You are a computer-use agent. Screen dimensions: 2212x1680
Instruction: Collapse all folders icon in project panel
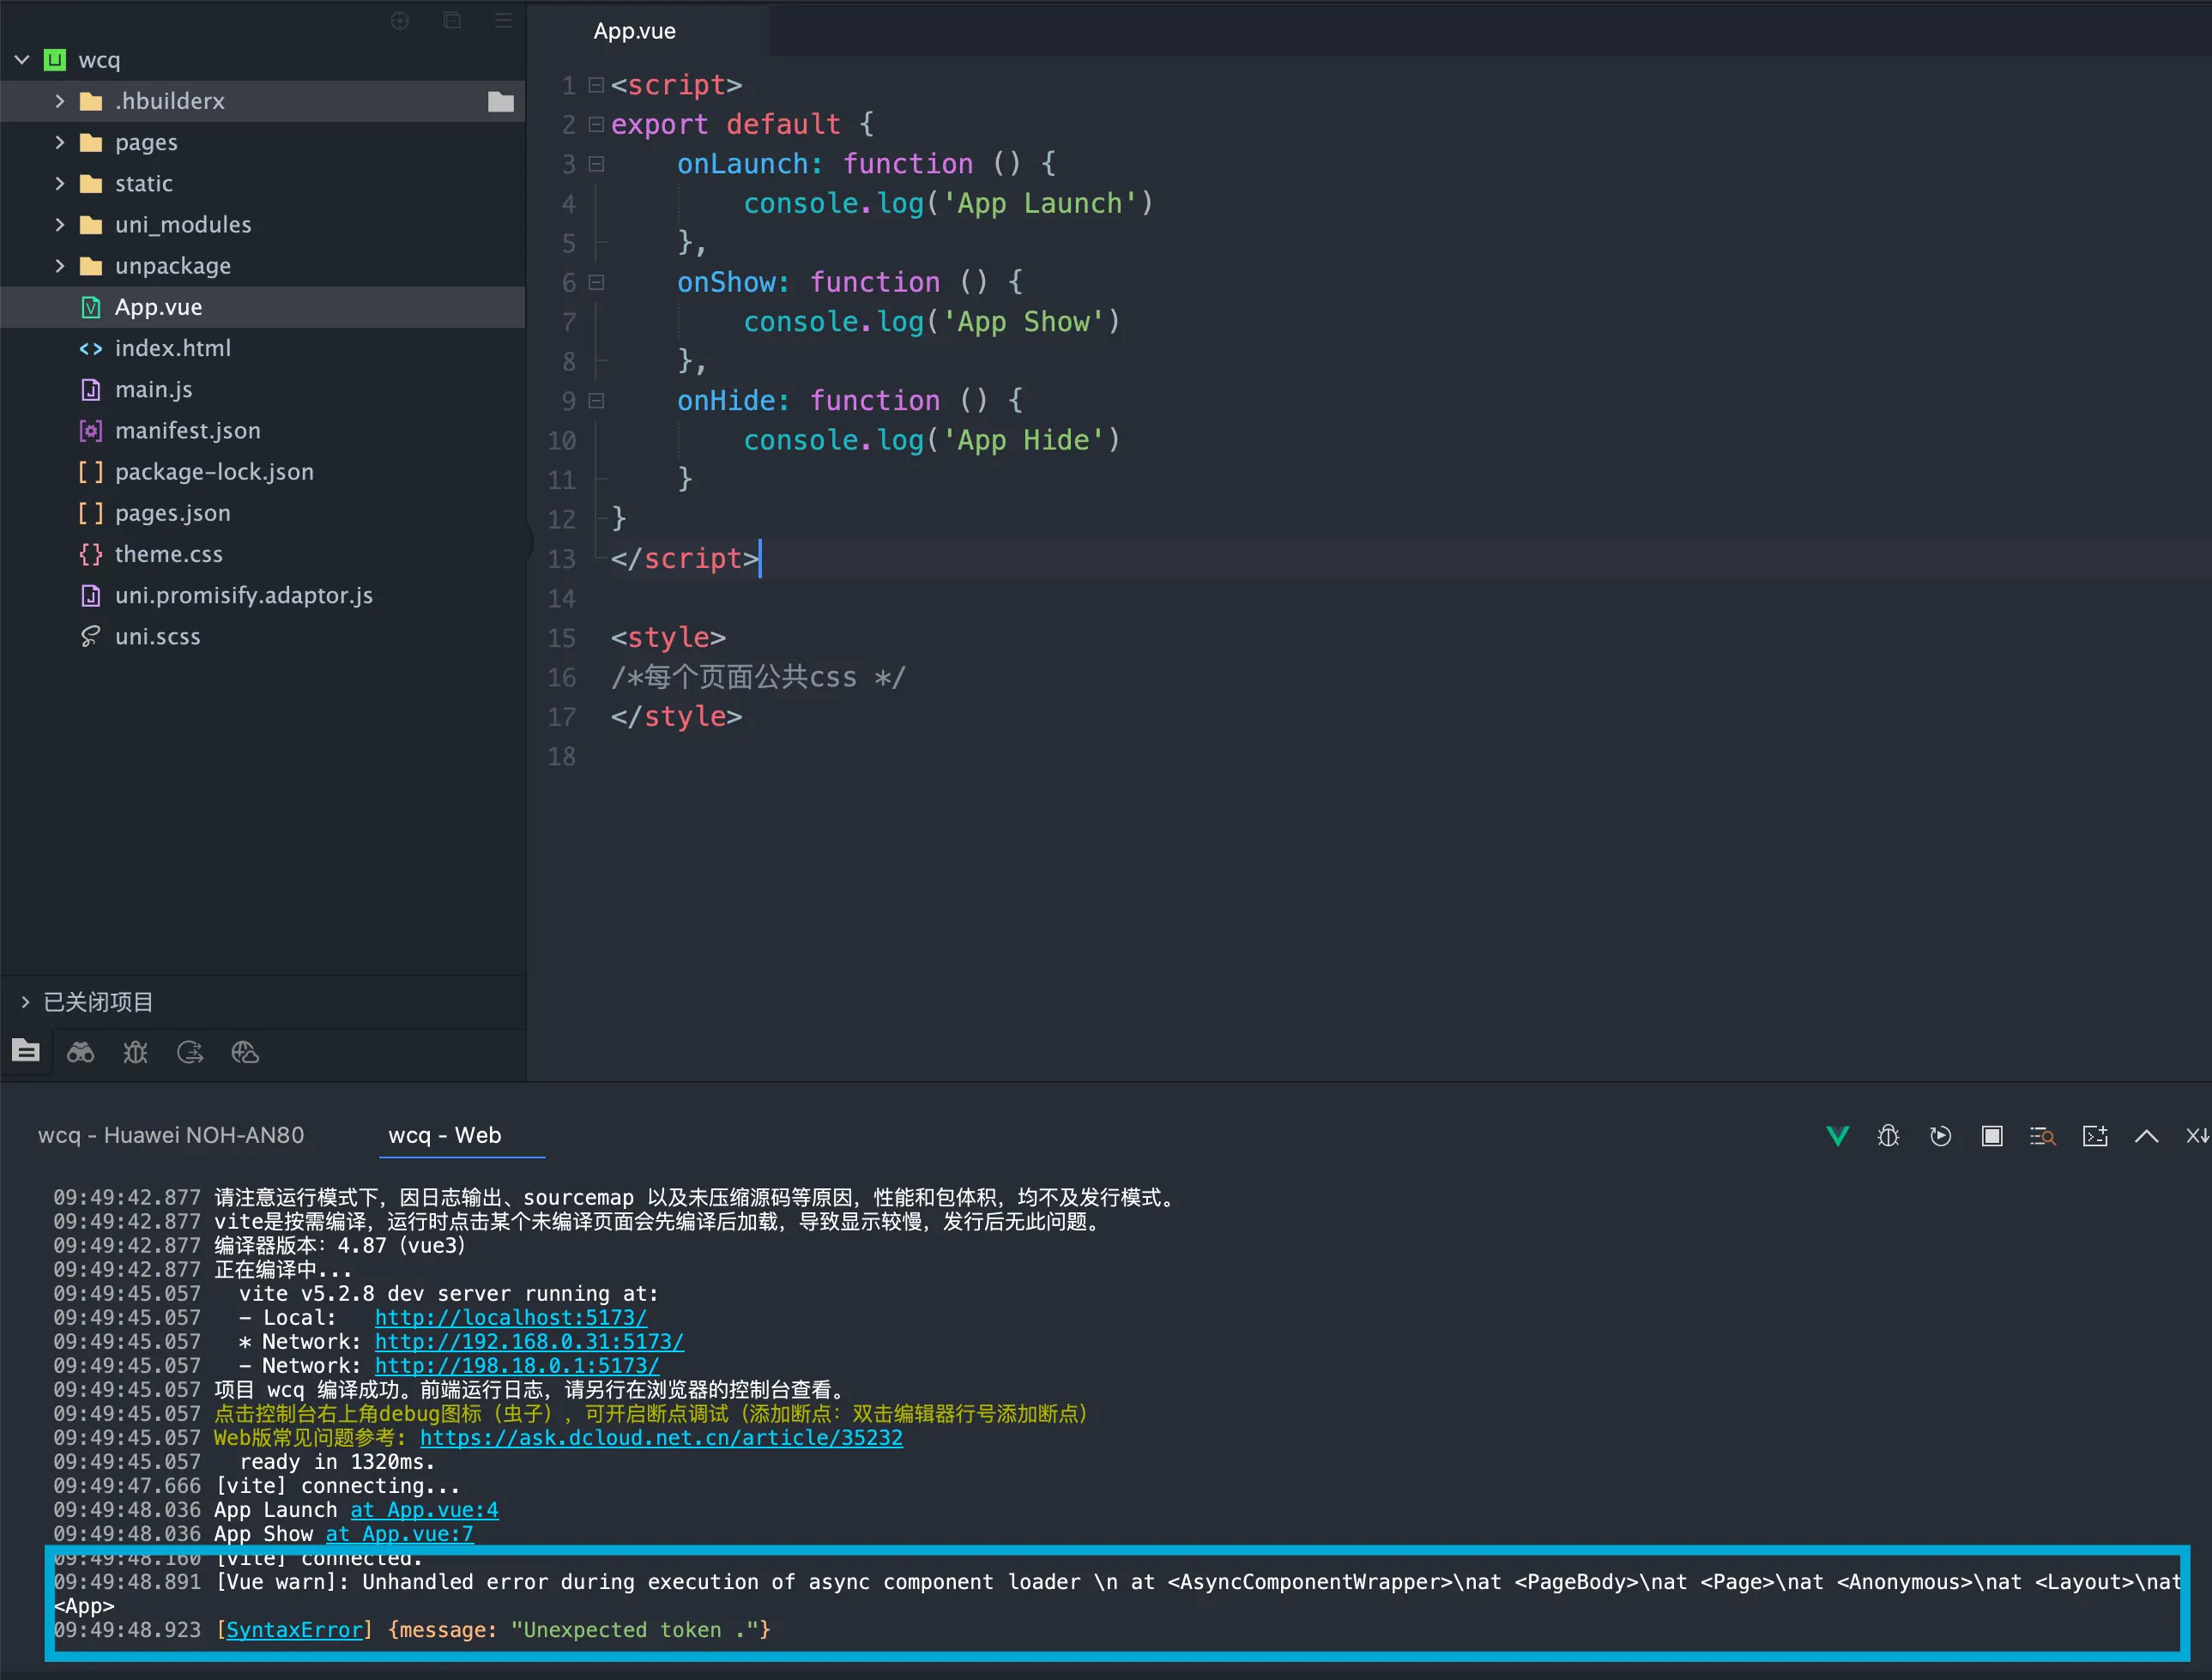pyautogui.click(x=452, y=21)
